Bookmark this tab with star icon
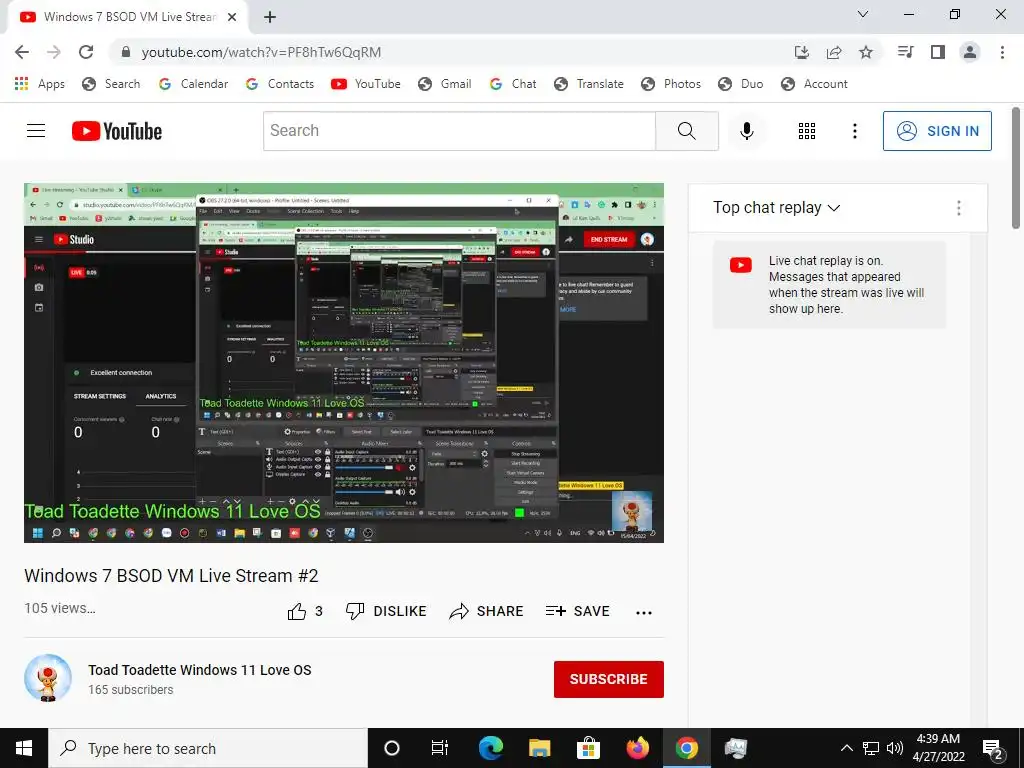 pyautogui.click(x=866, y=52)
